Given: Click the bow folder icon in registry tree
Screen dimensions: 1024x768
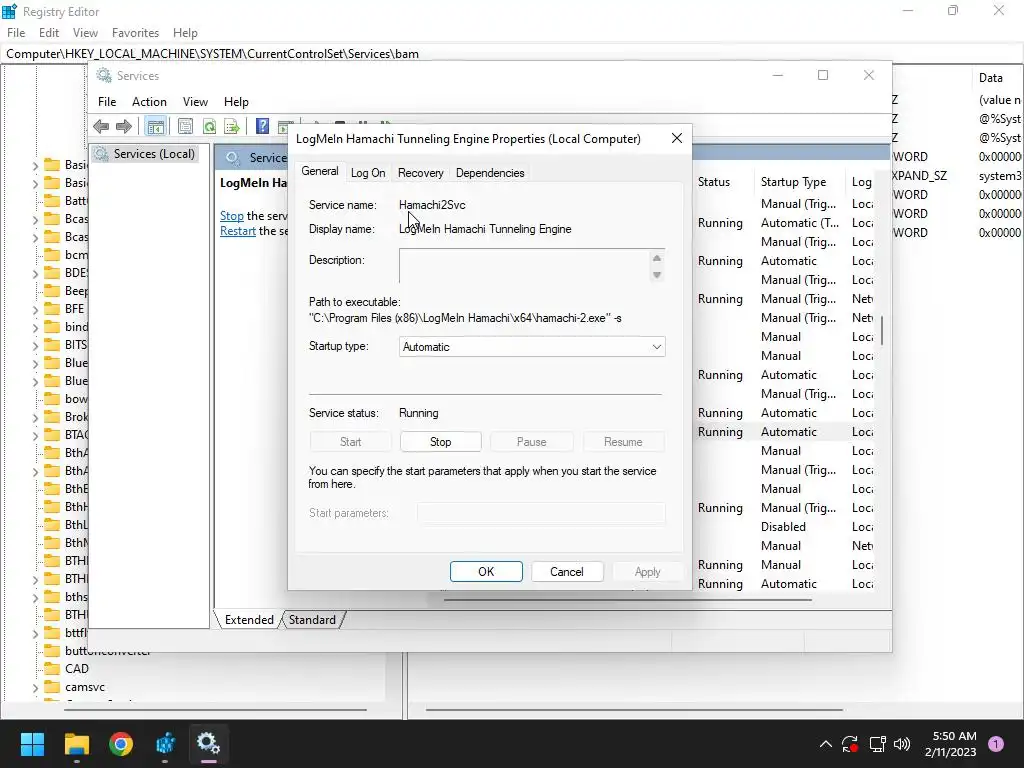Looking at the screenshot, I should [52, 398].
